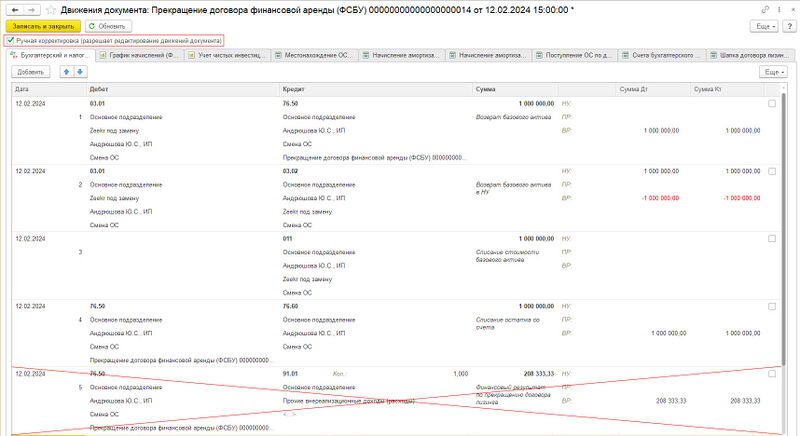Go back using the left arrow
This screenshot has width=800, height=436.
click(x=13, y=8)
